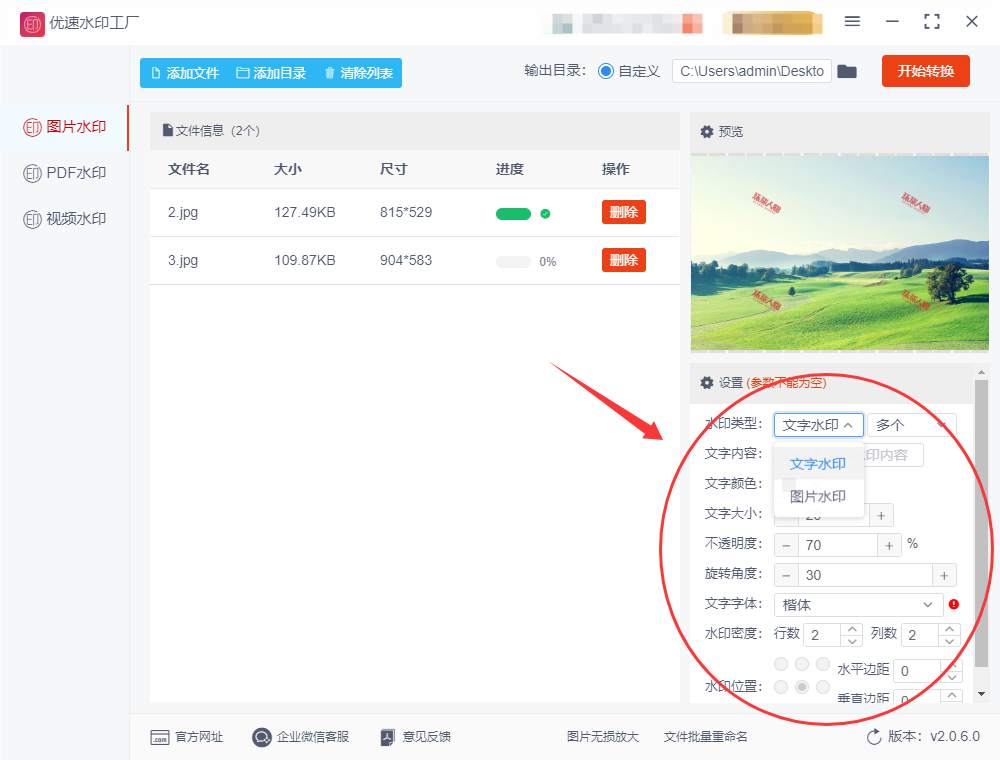The width and height of the screenshot is (1000, 760).
Task: Click the file icon beside 文件信息
Action: (168, 130)
